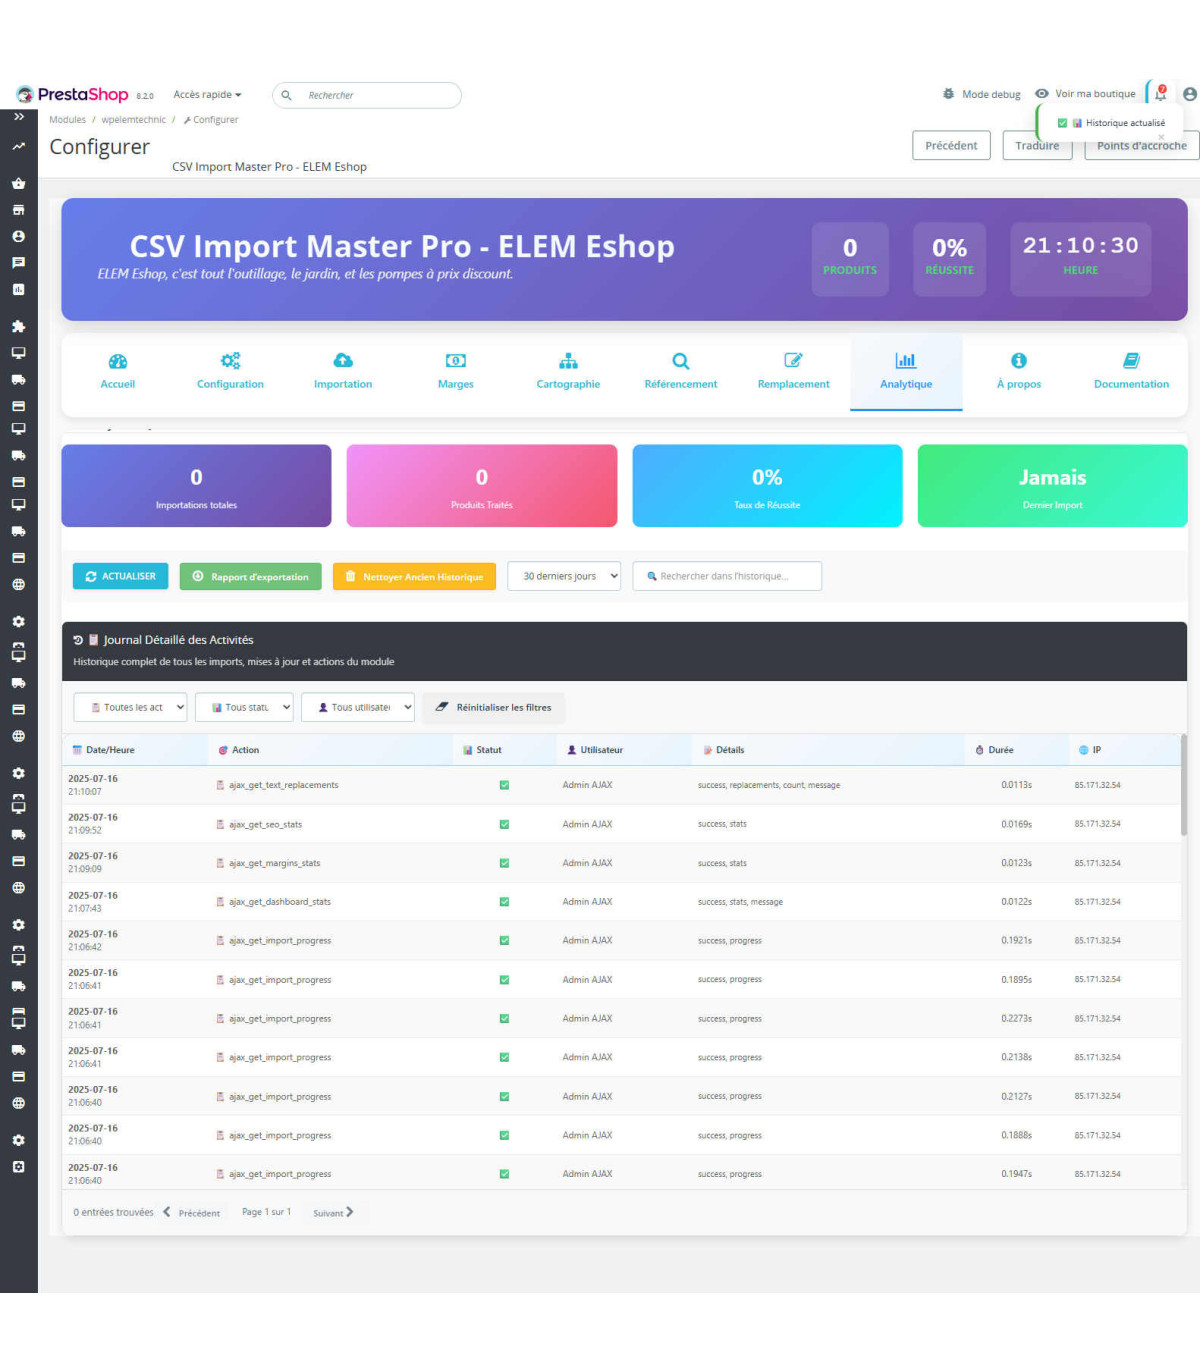
Task: Switch to the Remplacement tab
Action: 793,371
